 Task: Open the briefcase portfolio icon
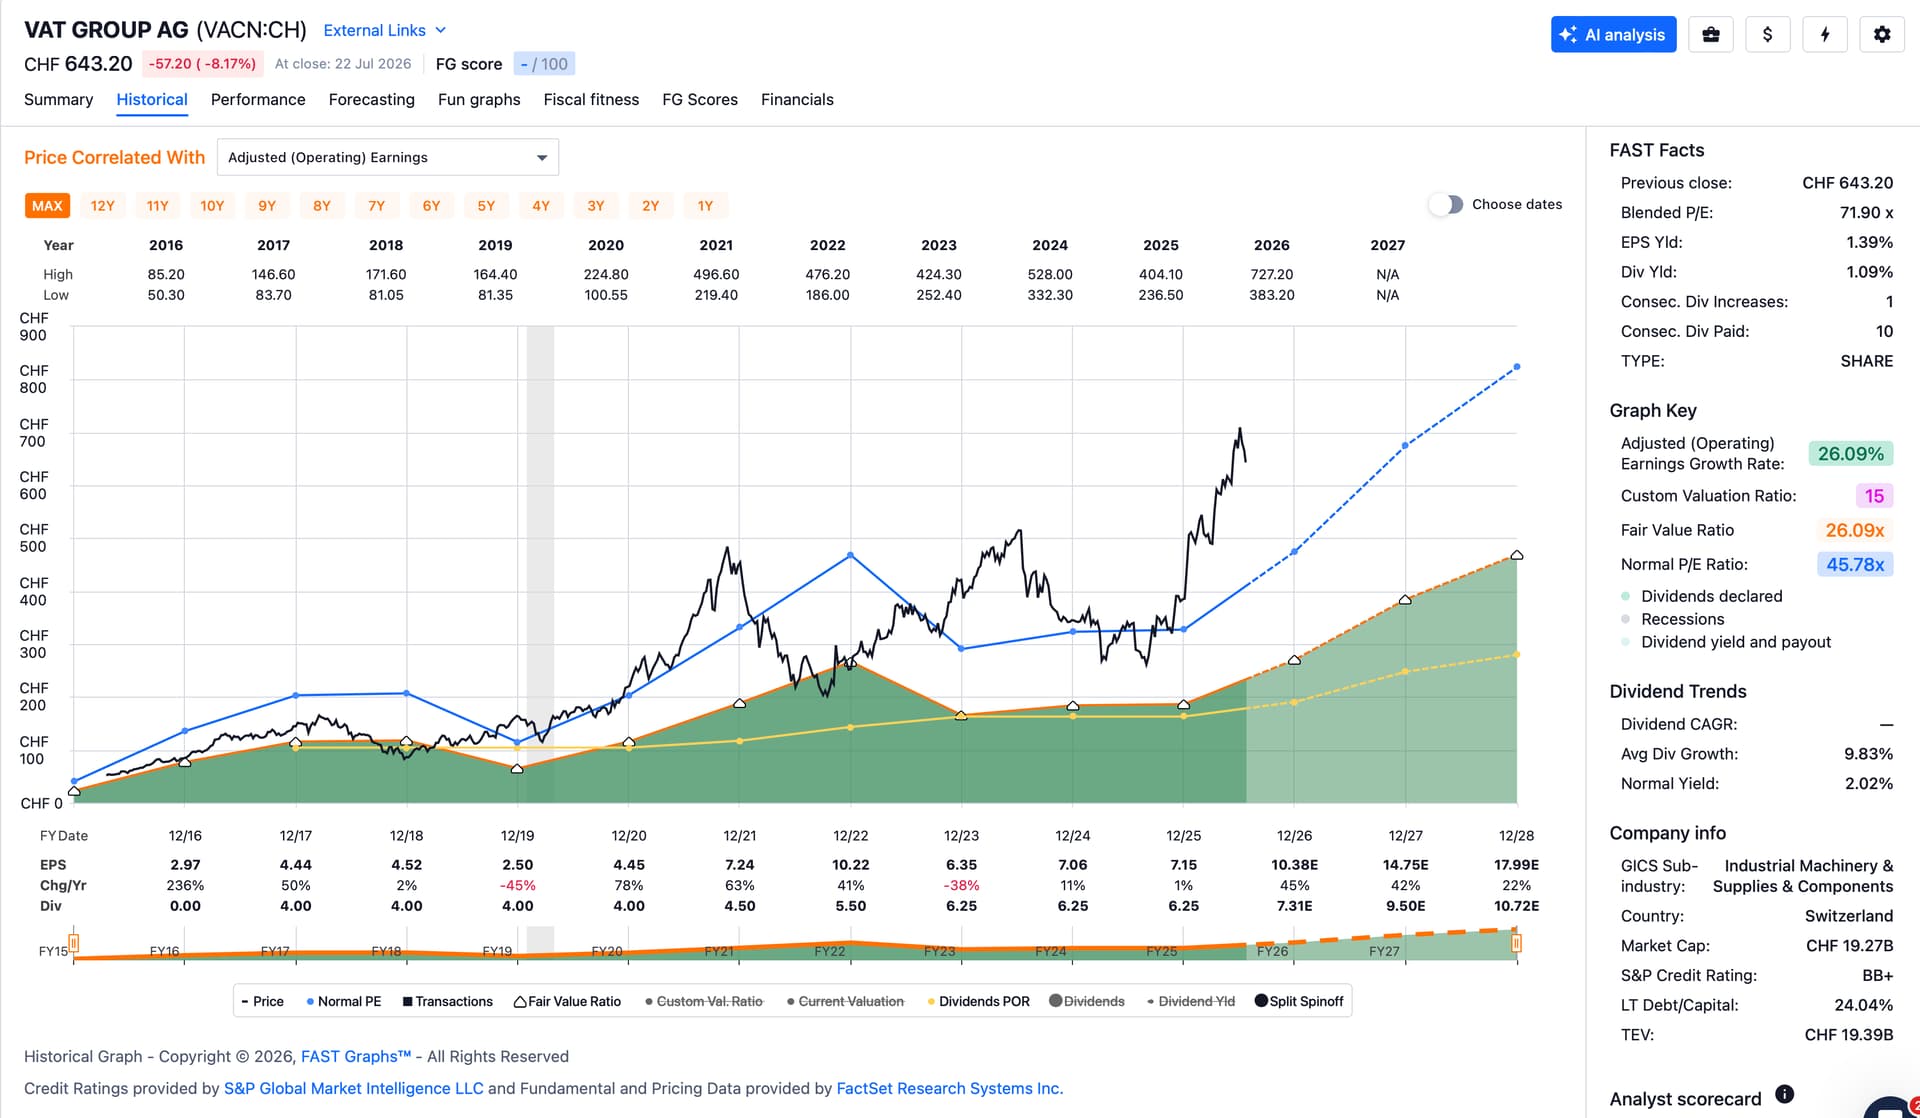pyautogui.click(x=1711, y=34)
